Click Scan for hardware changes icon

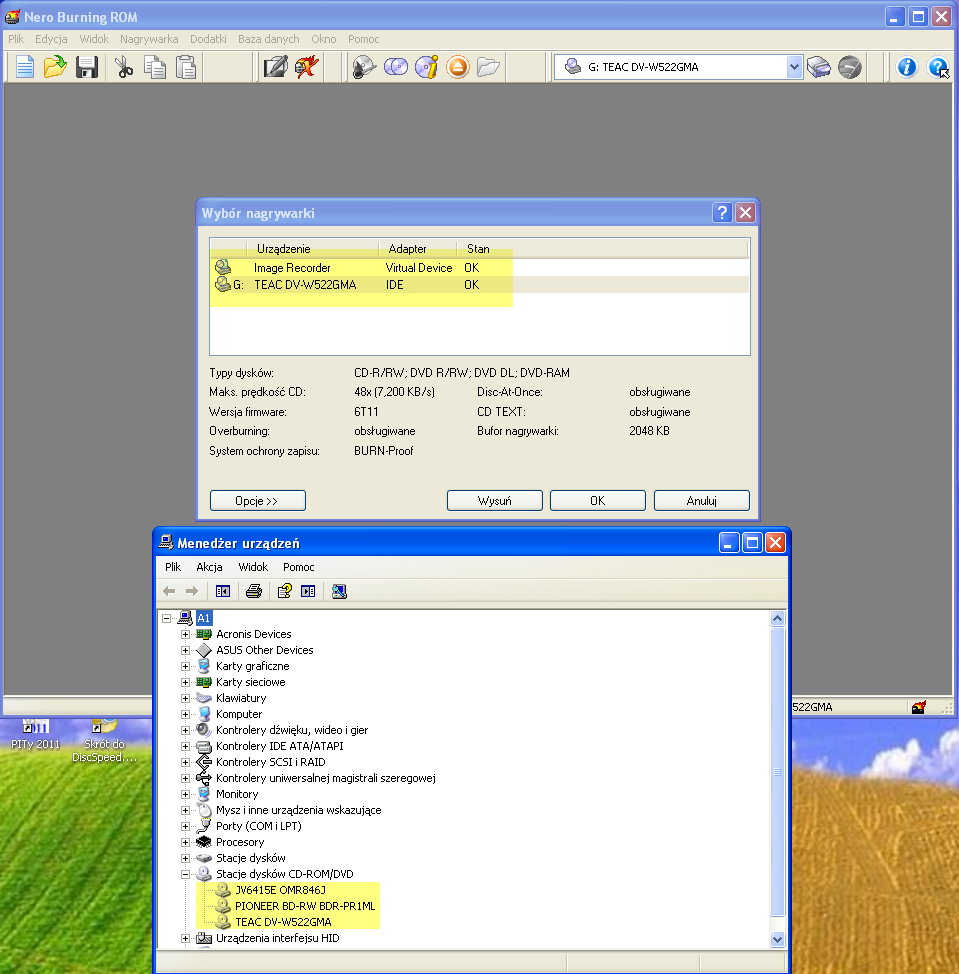coord(339,591)
